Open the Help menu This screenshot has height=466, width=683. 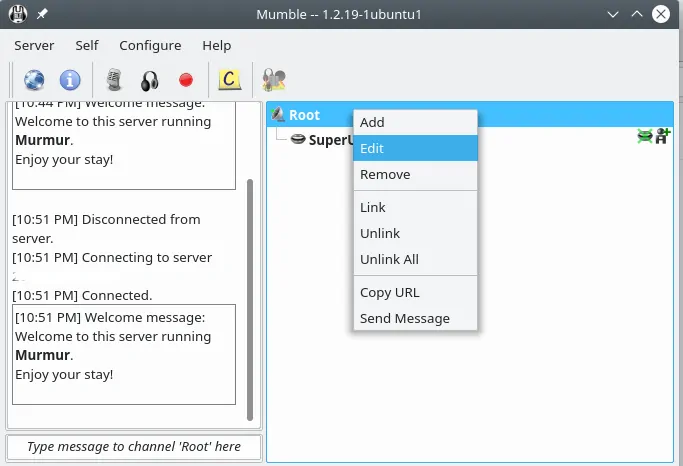click(x=216, y=45)
